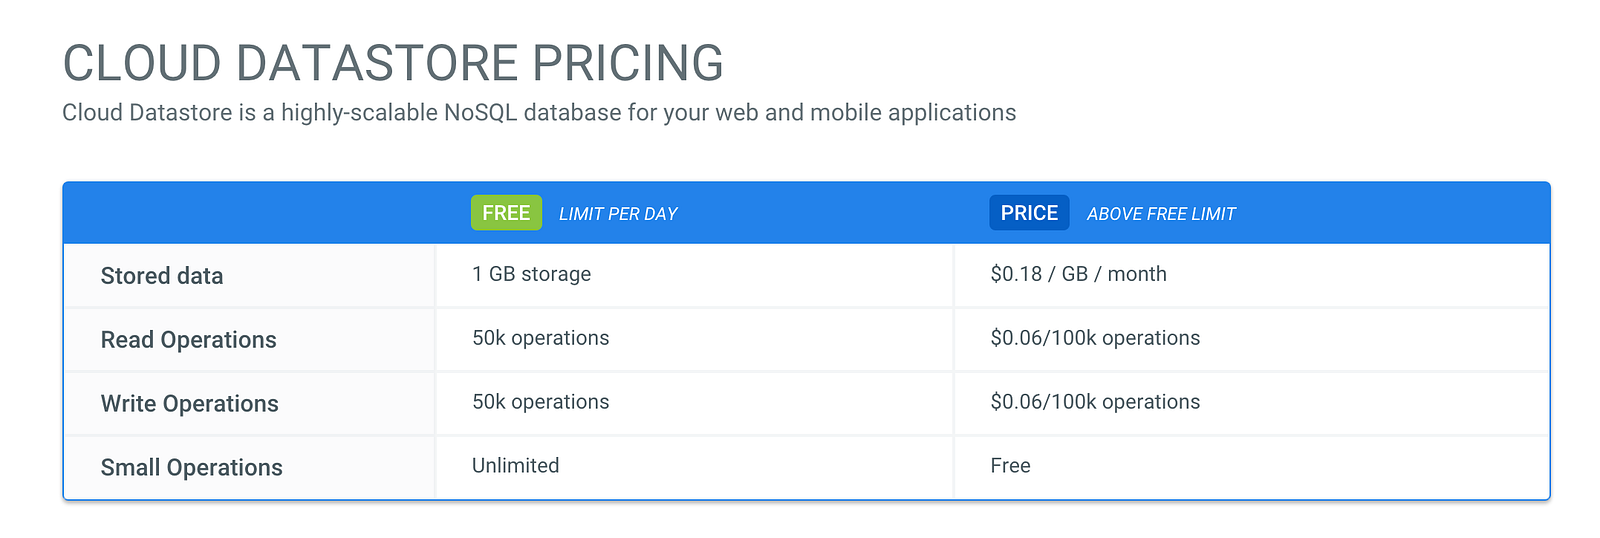Image resolution: width=1600 pixels, height=538 pixels.
Task: Click the dark blue PRICE badge
Action: (1029, 213)
